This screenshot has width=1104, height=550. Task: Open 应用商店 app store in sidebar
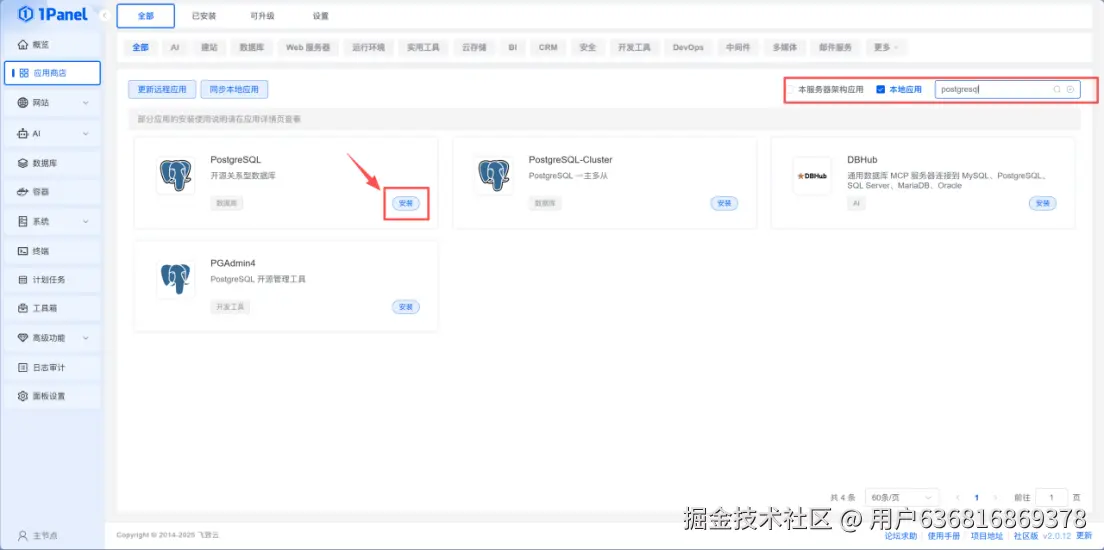tap(53, 73)
